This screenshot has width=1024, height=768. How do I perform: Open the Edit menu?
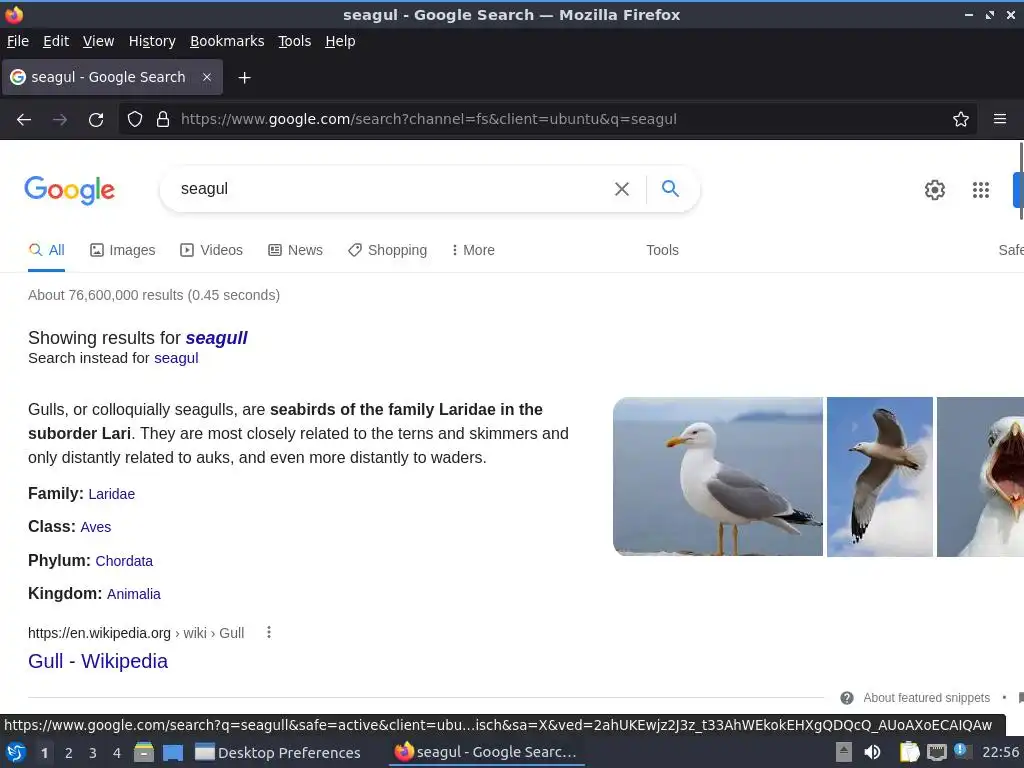[56, 41]
